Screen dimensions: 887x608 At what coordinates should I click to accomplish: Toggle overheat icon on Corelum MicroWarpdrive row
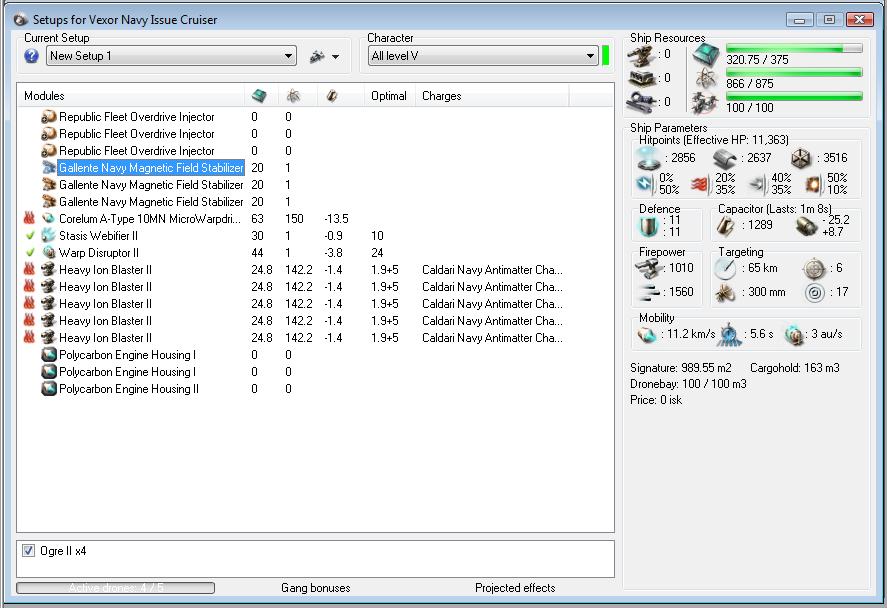point(29,218)
